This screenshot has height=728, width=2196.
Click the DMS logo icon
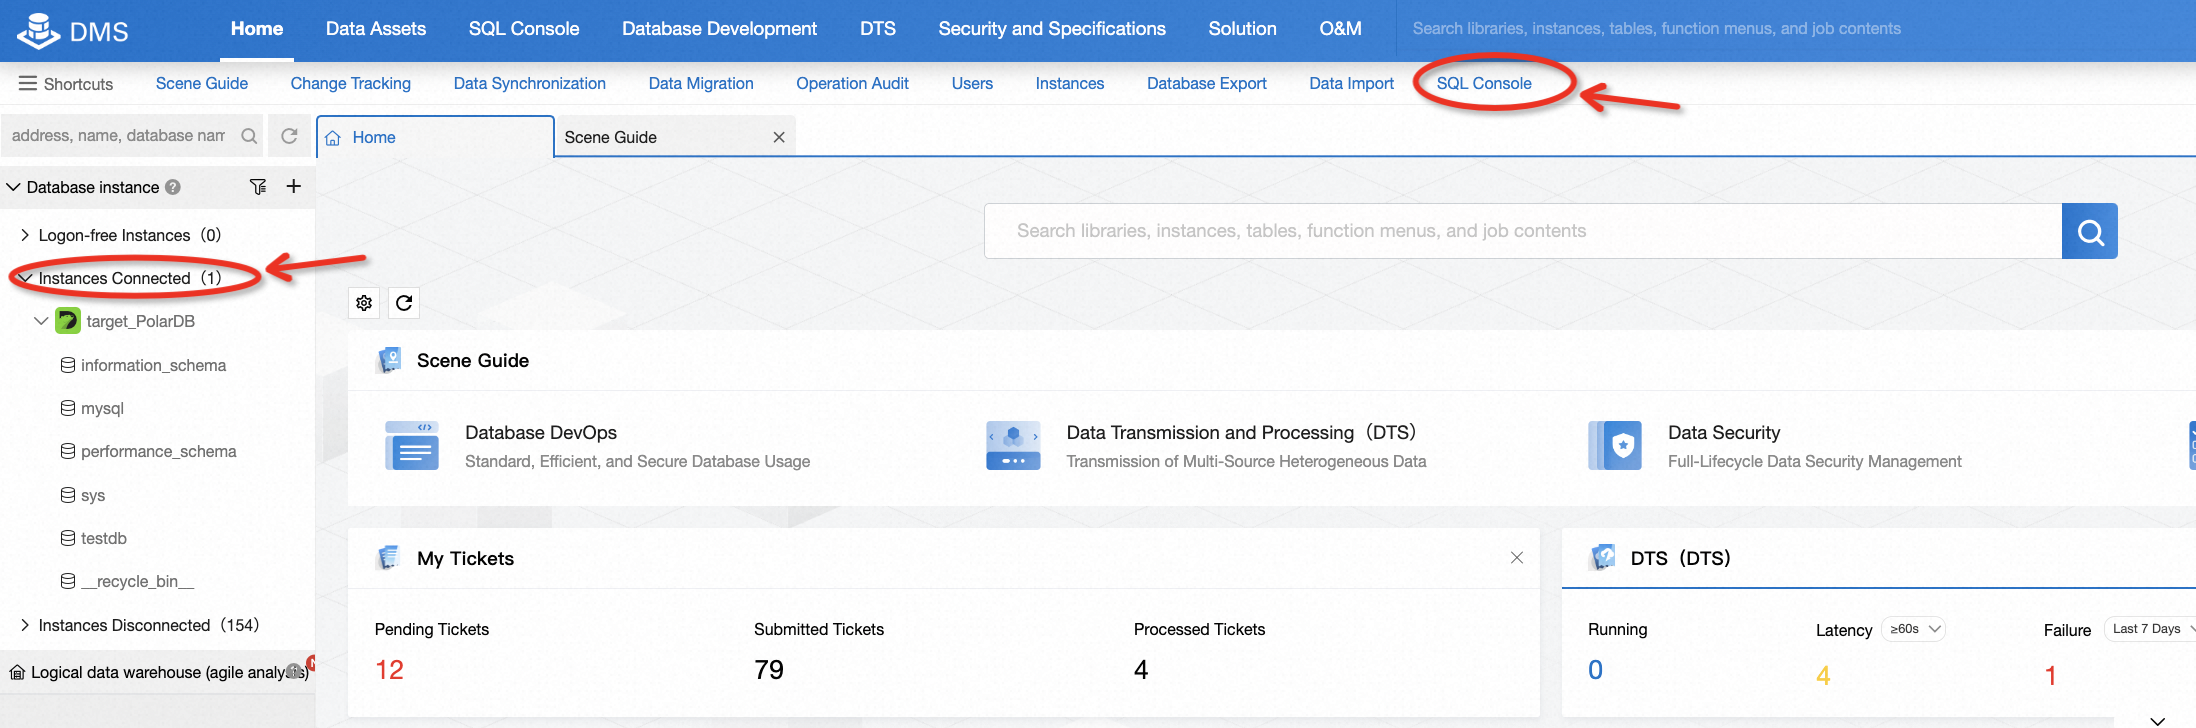(x=38, y=30)
